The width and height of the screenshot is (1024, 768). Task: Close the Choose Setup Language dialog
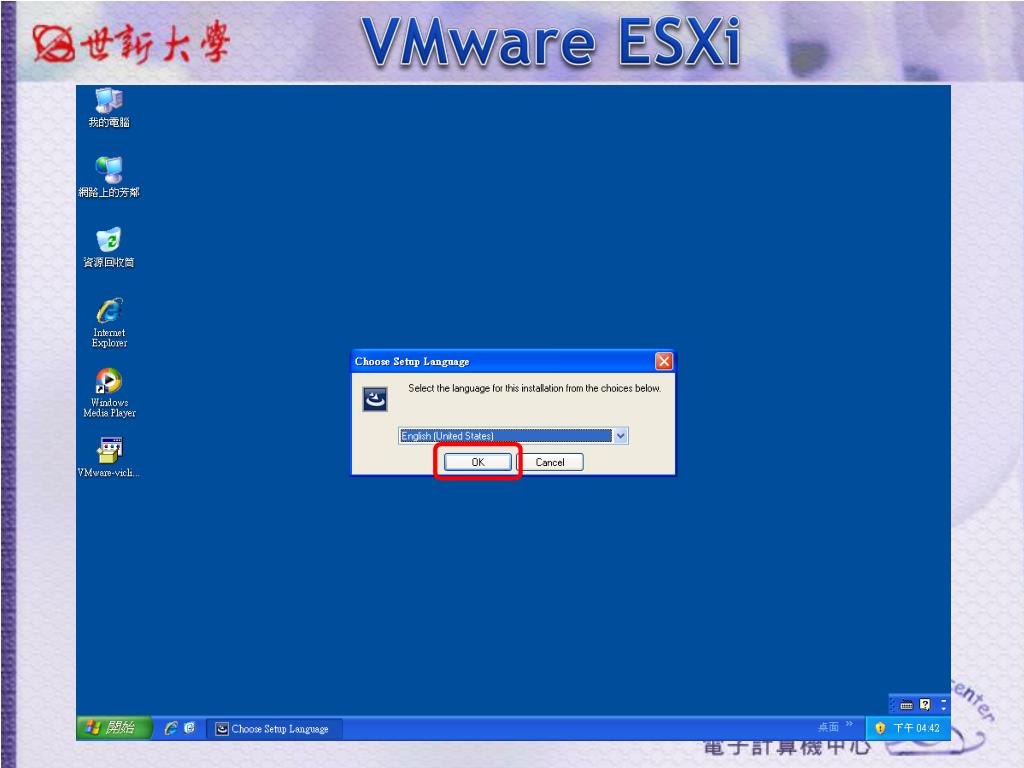[x=664, y=361]
